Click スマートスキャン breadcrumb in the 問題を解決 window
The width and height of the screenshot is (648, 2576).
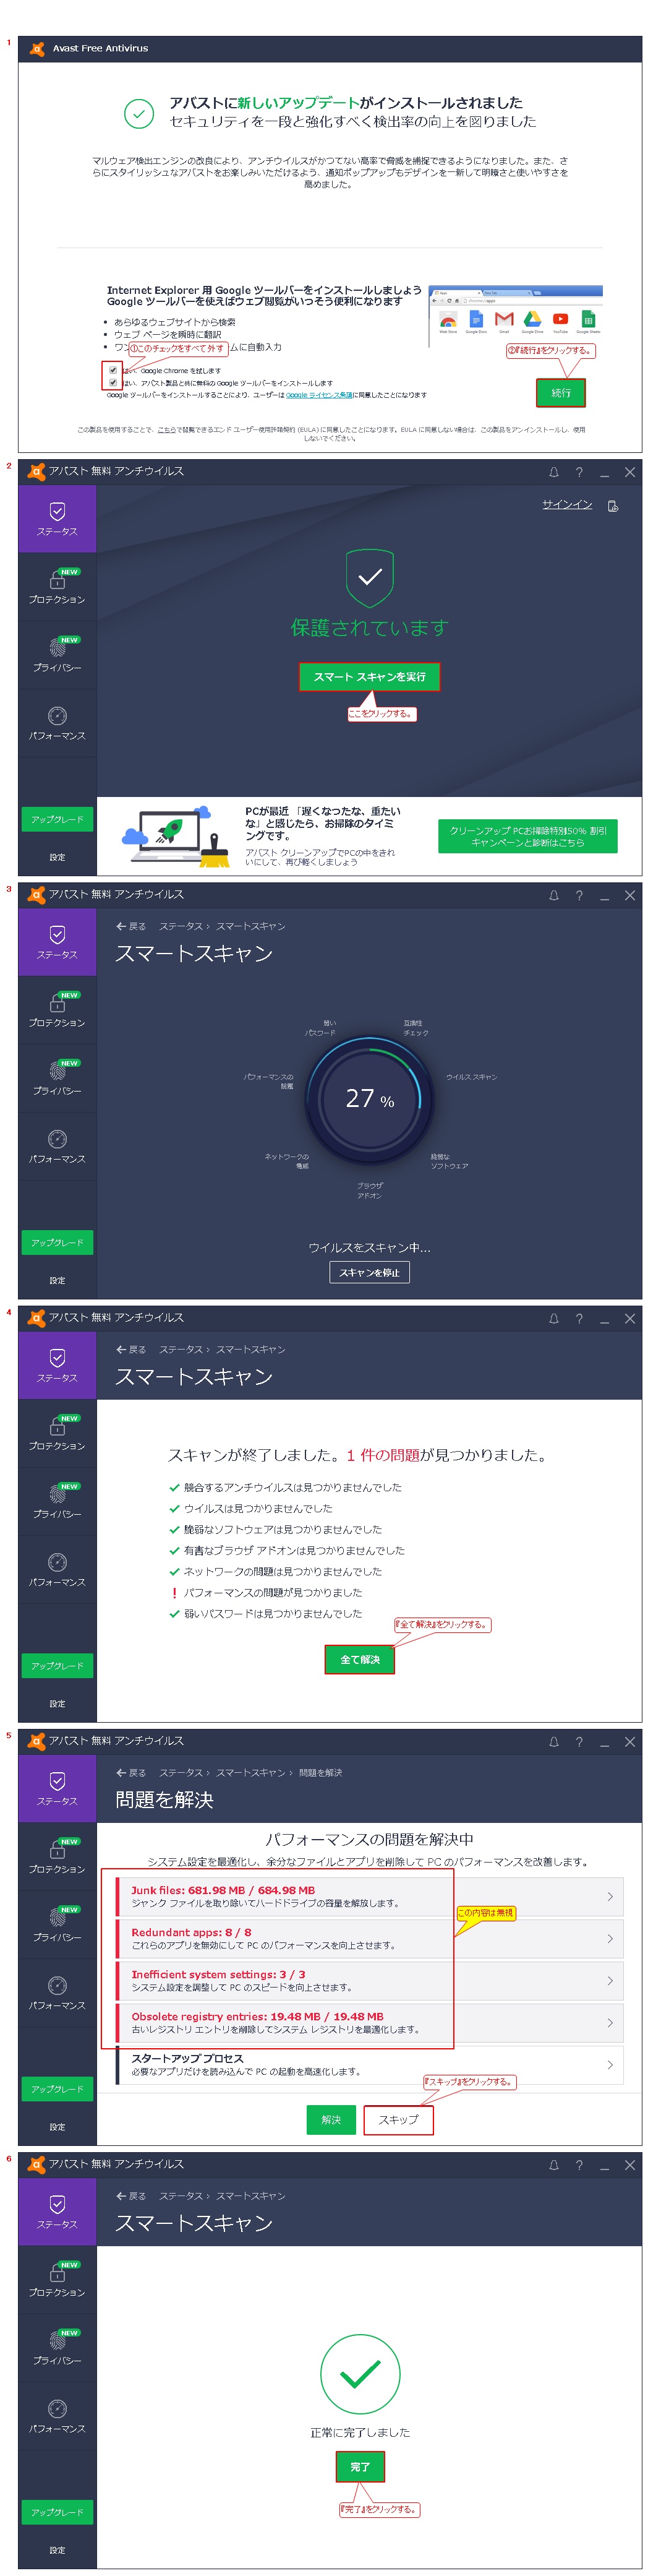[250, 1772]
